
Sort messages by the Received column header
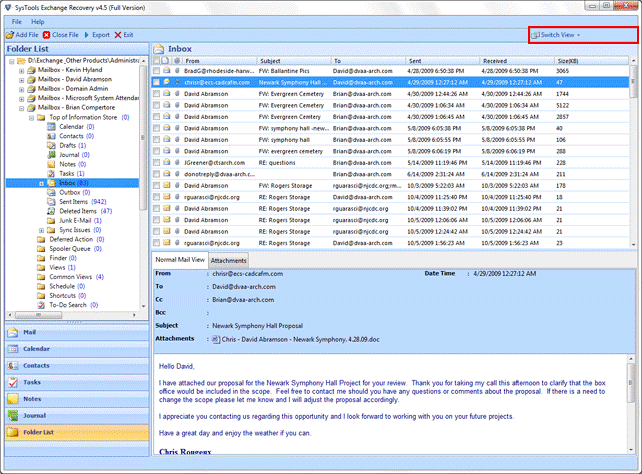tap(517, 61)
